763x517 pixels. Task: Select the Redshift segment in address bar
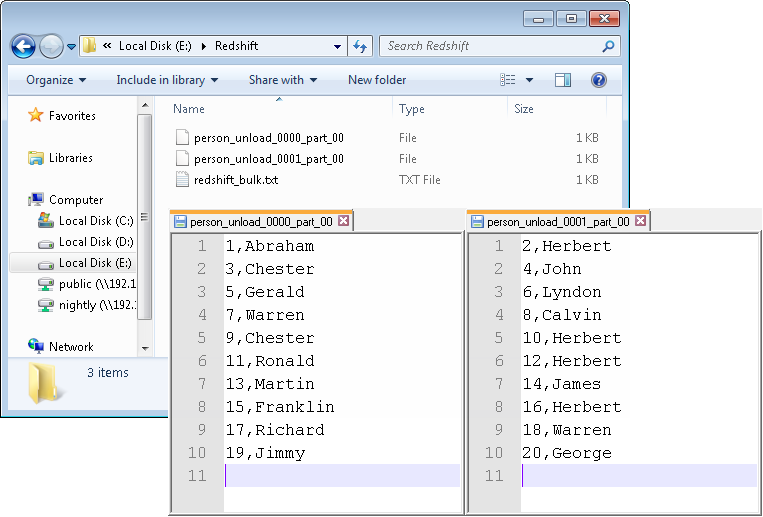(236, 46)
